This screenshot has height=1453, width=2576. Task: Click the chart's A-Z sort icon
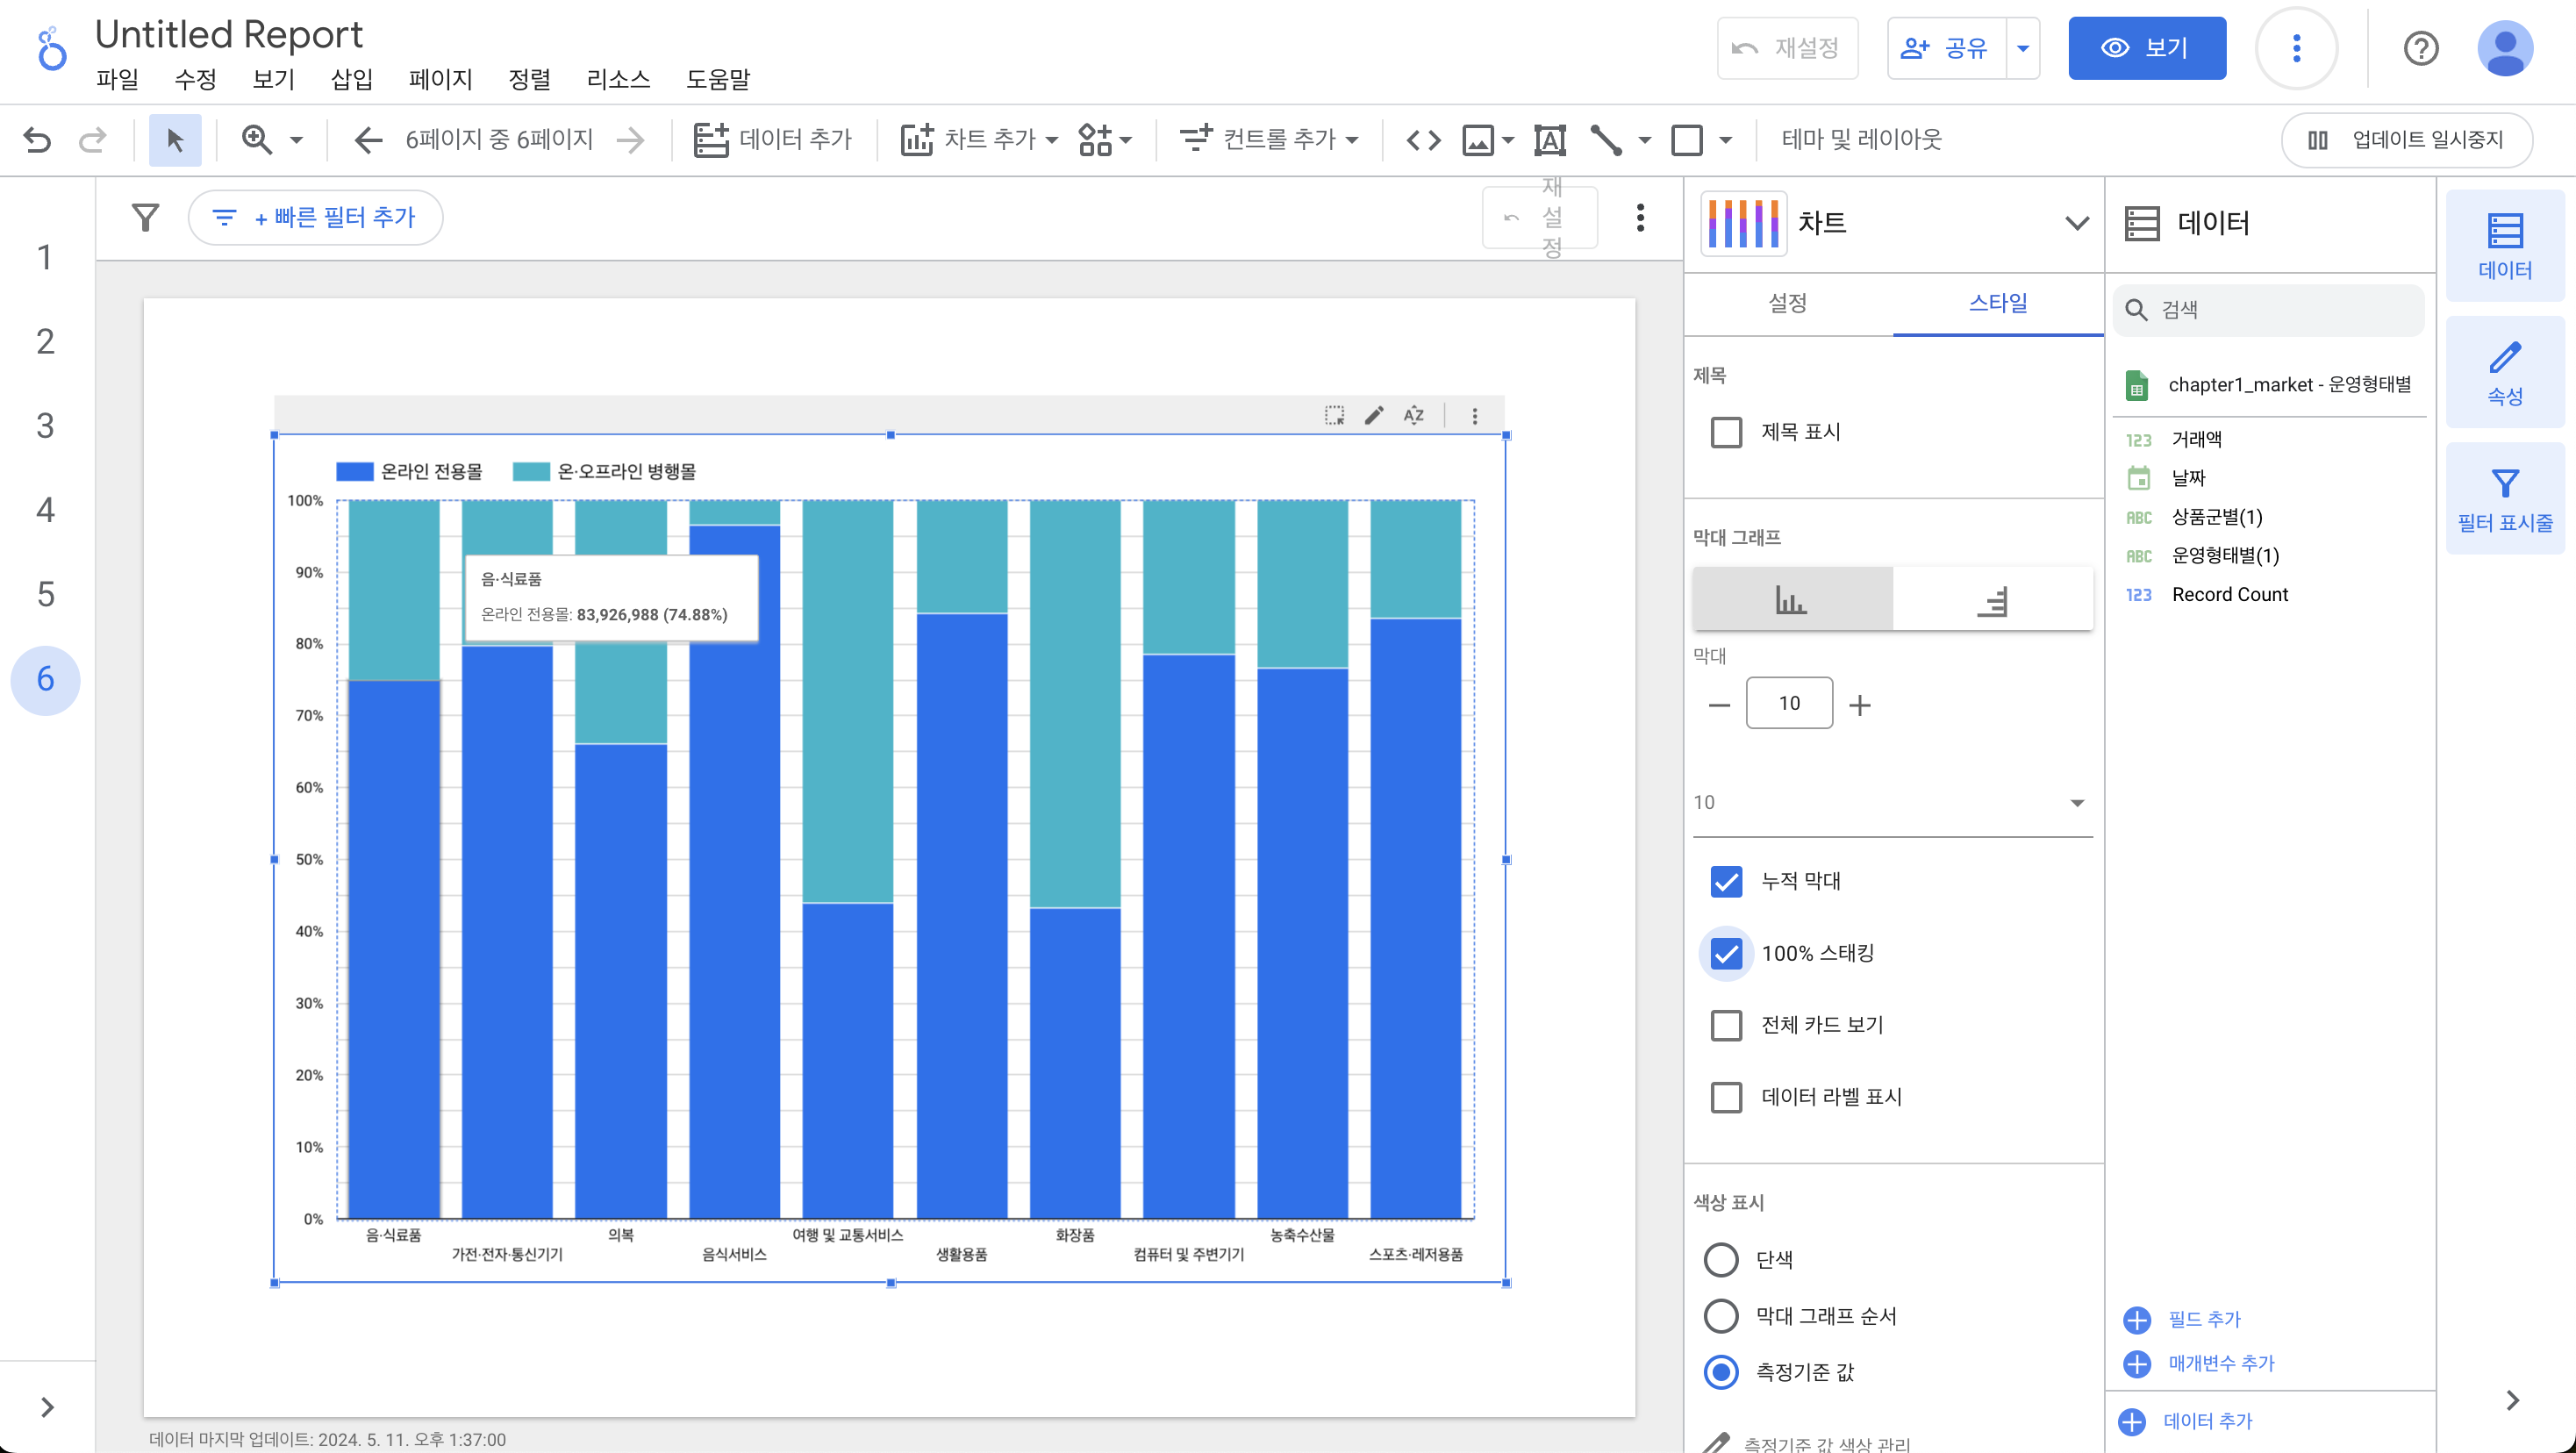point(1413,415)
